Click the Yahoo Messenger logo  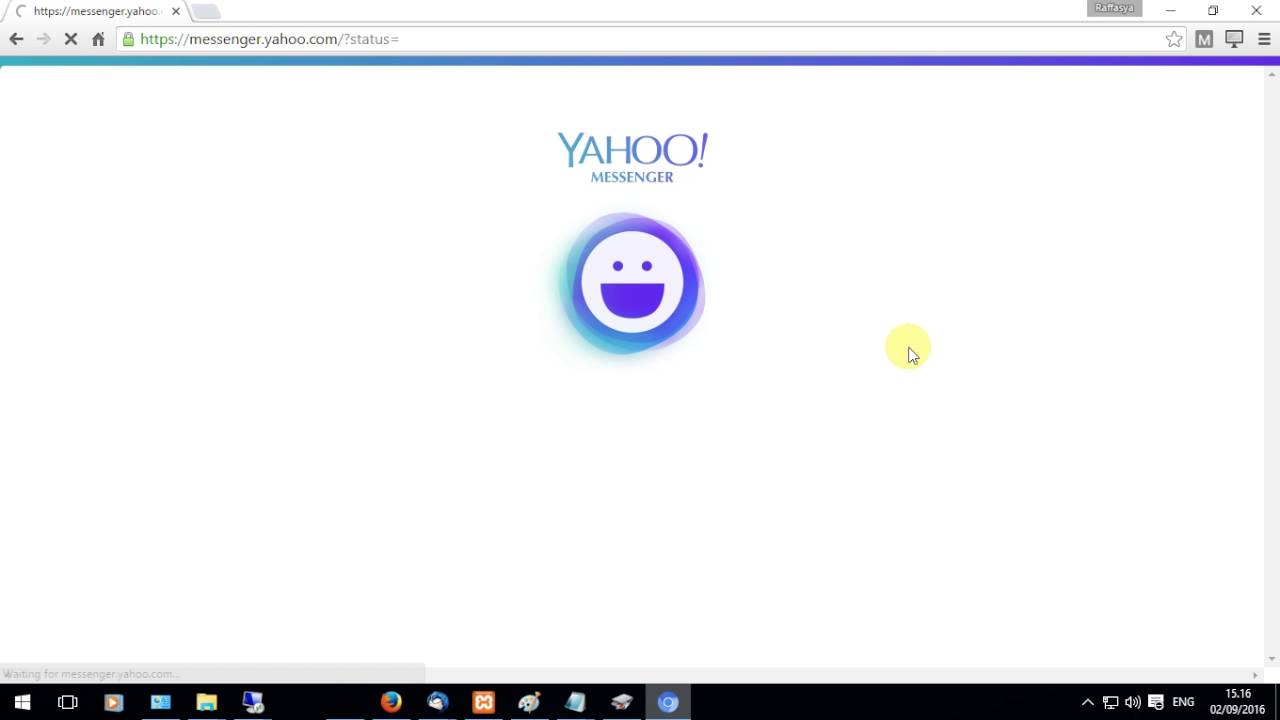pyautogui.click(x=632, y=157)
